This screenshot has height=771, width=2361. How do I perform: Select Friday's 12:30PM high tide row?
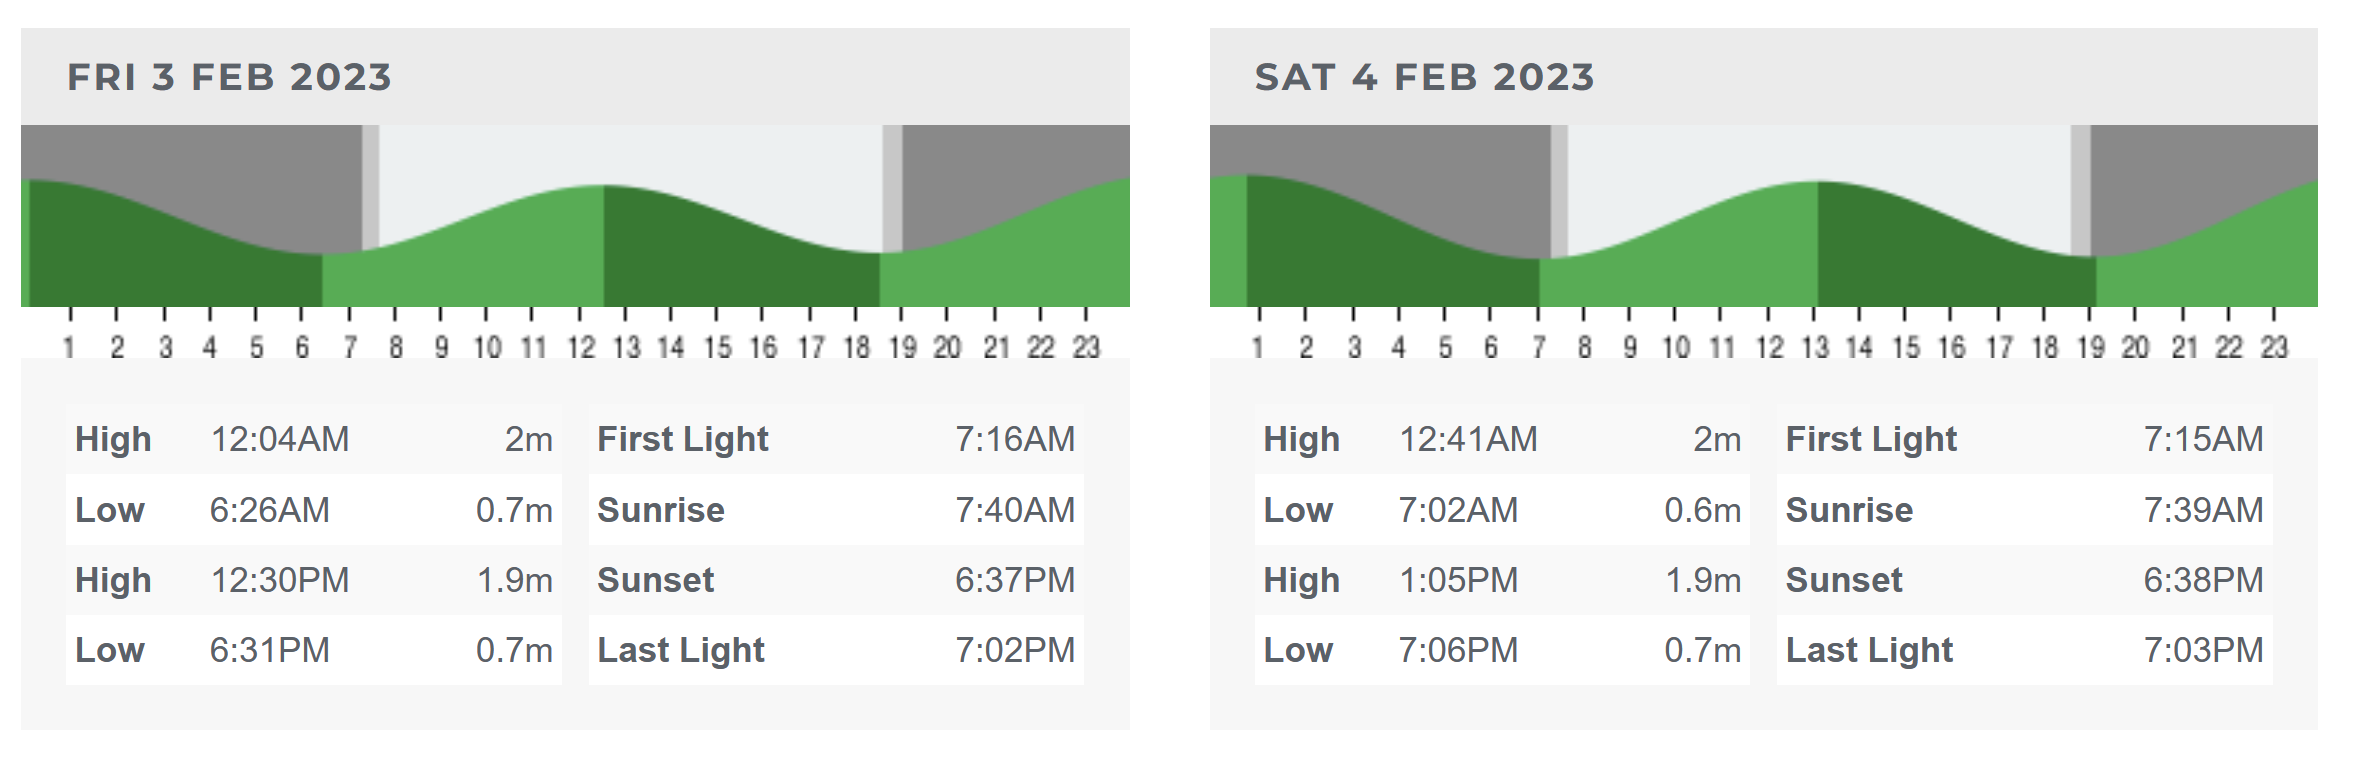point(313,580)
